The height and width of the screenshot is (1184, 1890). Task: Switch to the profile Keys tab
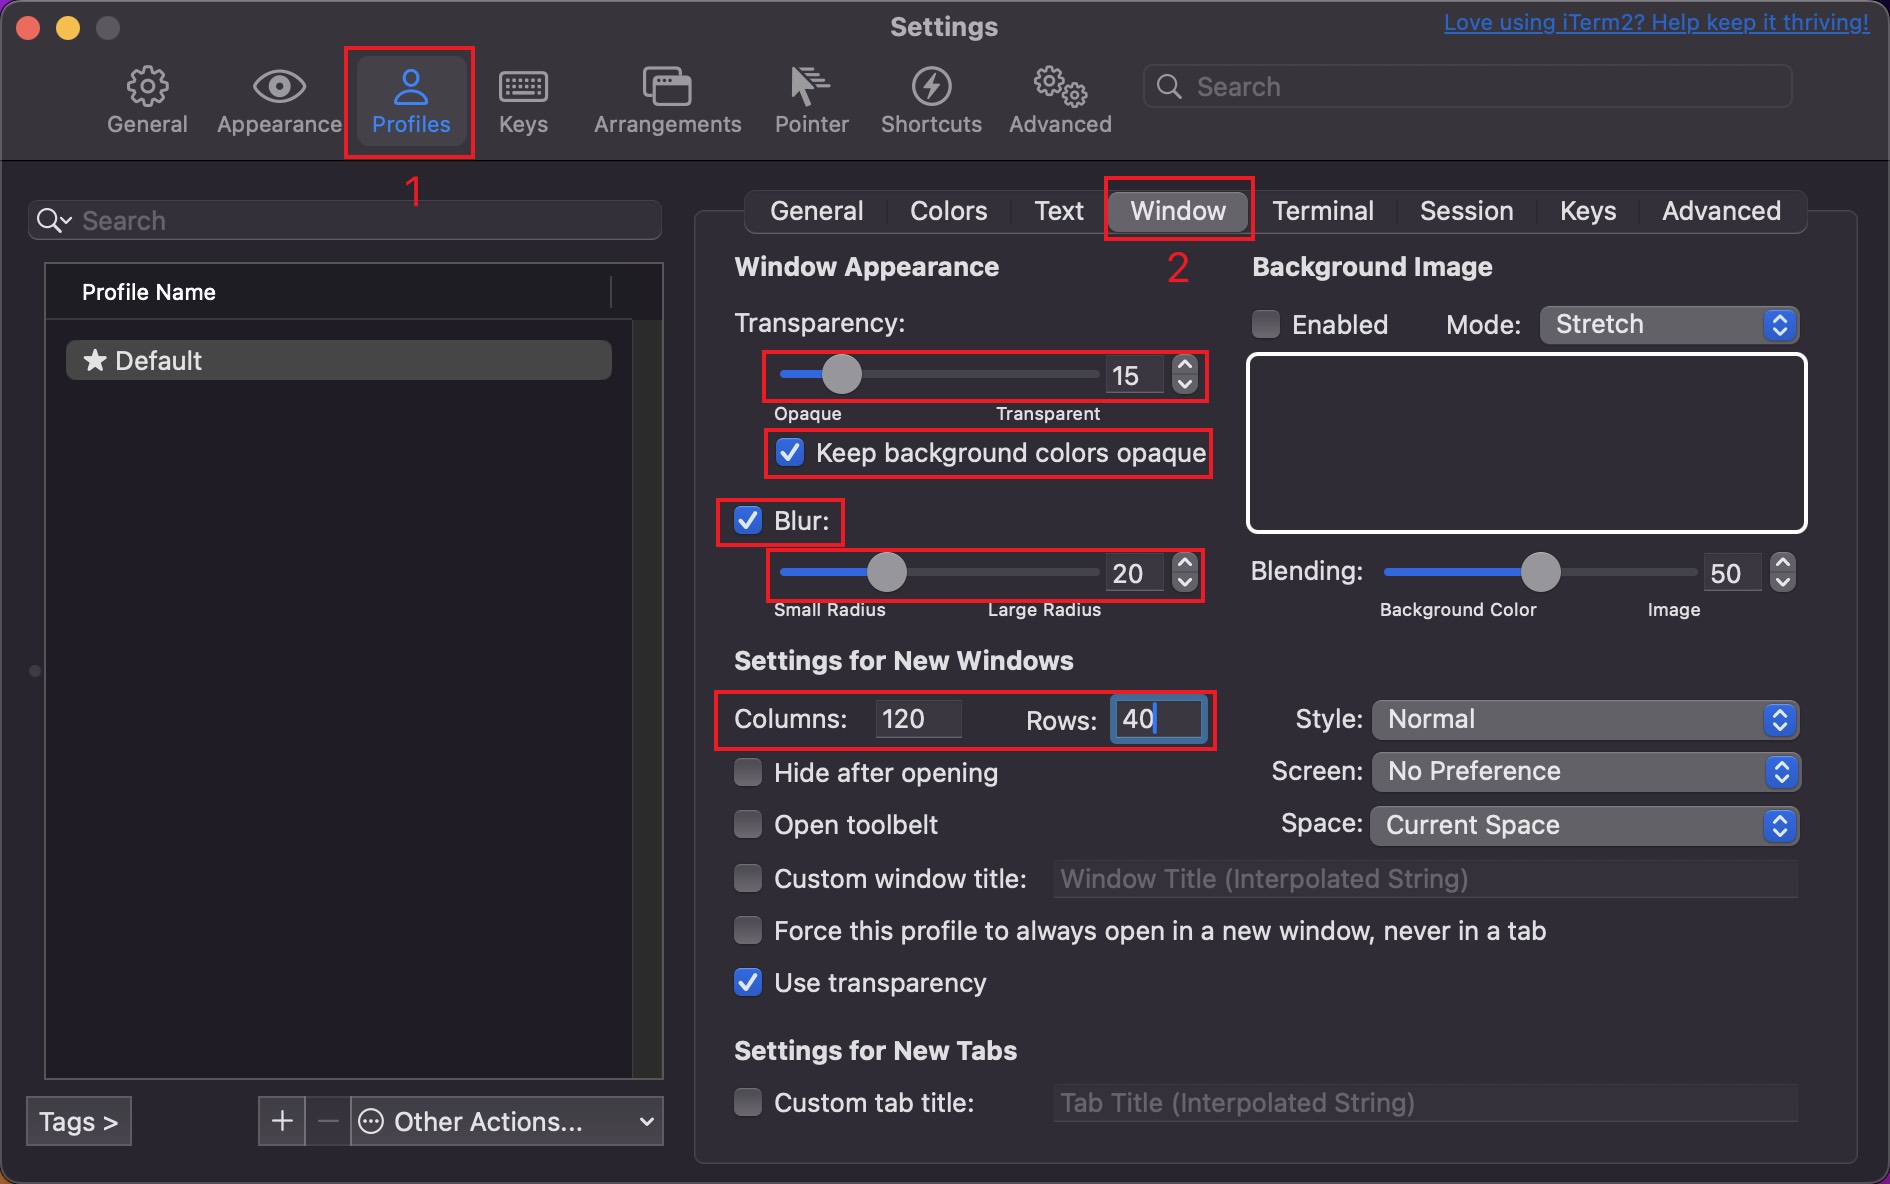(1588, 211)
